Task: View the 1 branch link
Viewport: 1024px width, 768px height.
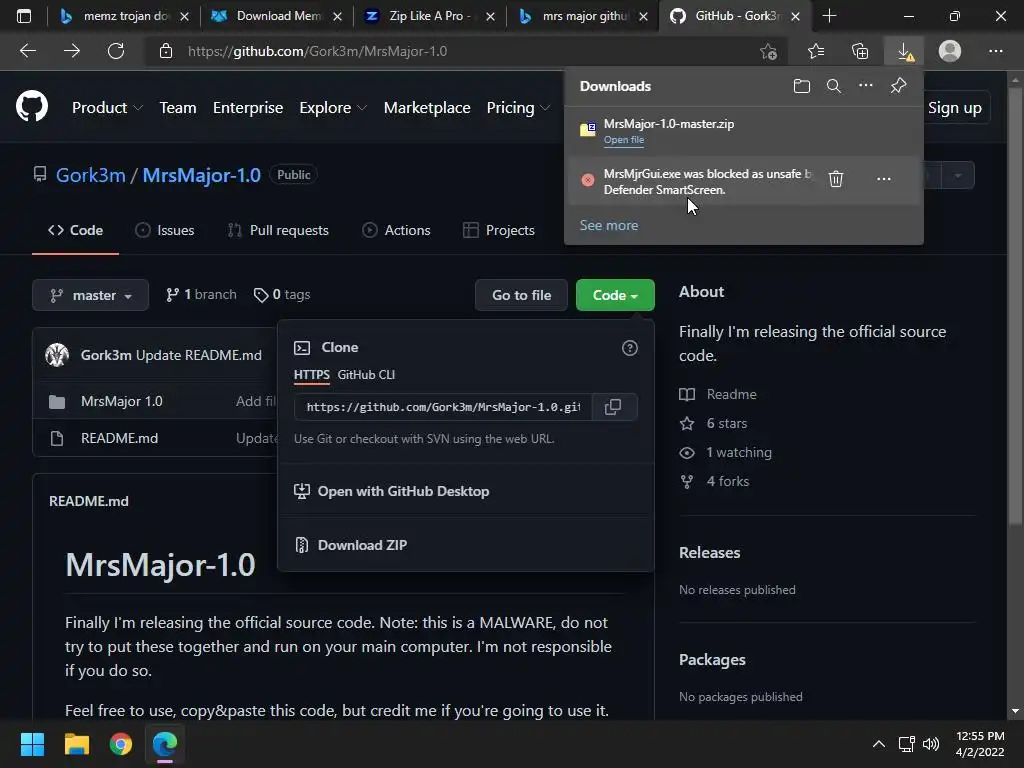Action: pos(201,295)
